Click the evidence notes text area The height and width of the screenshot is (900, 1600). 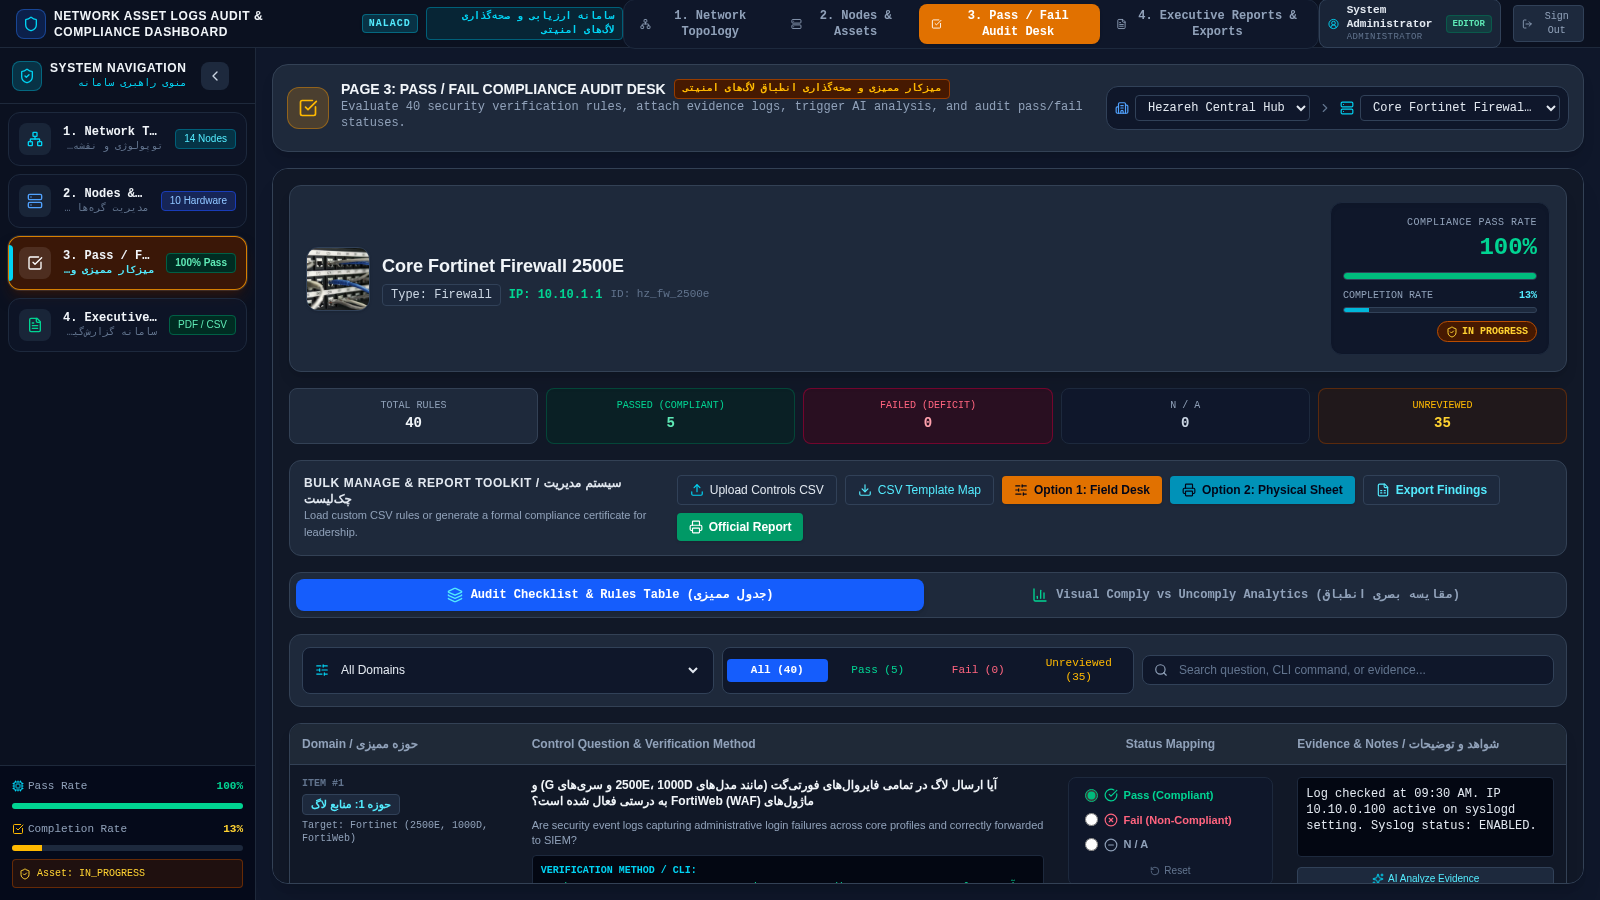1425,817
